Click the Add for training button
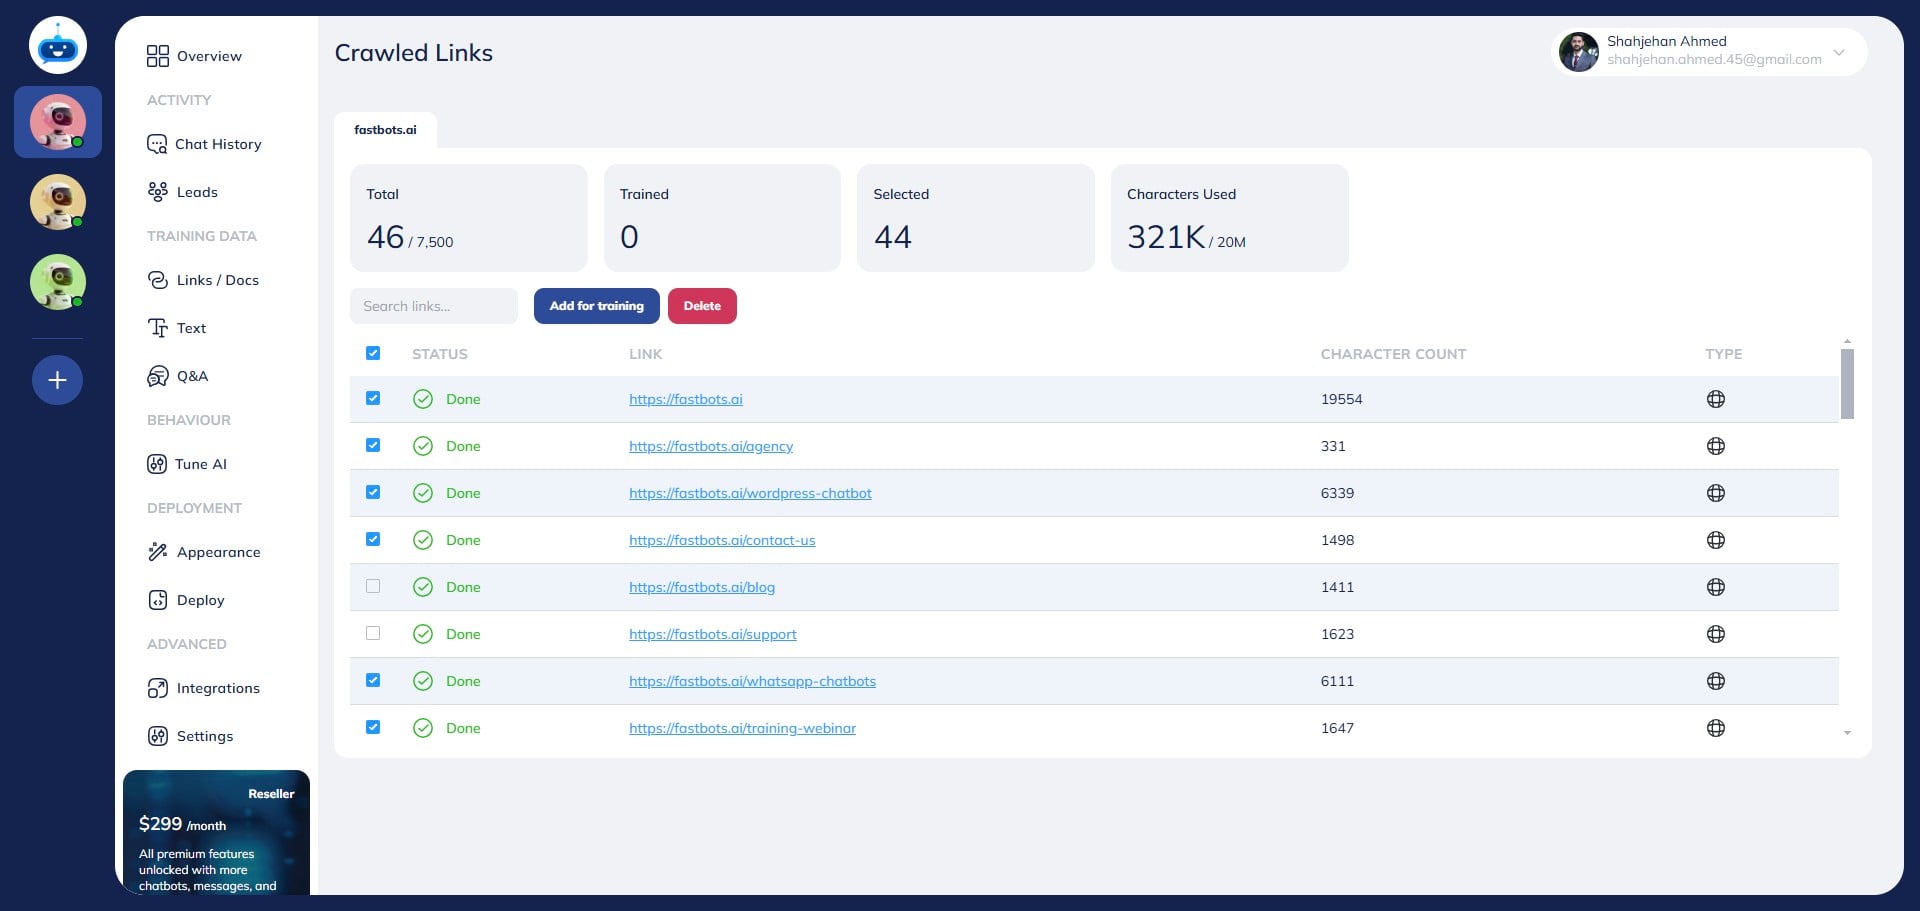1920x911 pixels. pyautogui.click(x=596, y=306)
